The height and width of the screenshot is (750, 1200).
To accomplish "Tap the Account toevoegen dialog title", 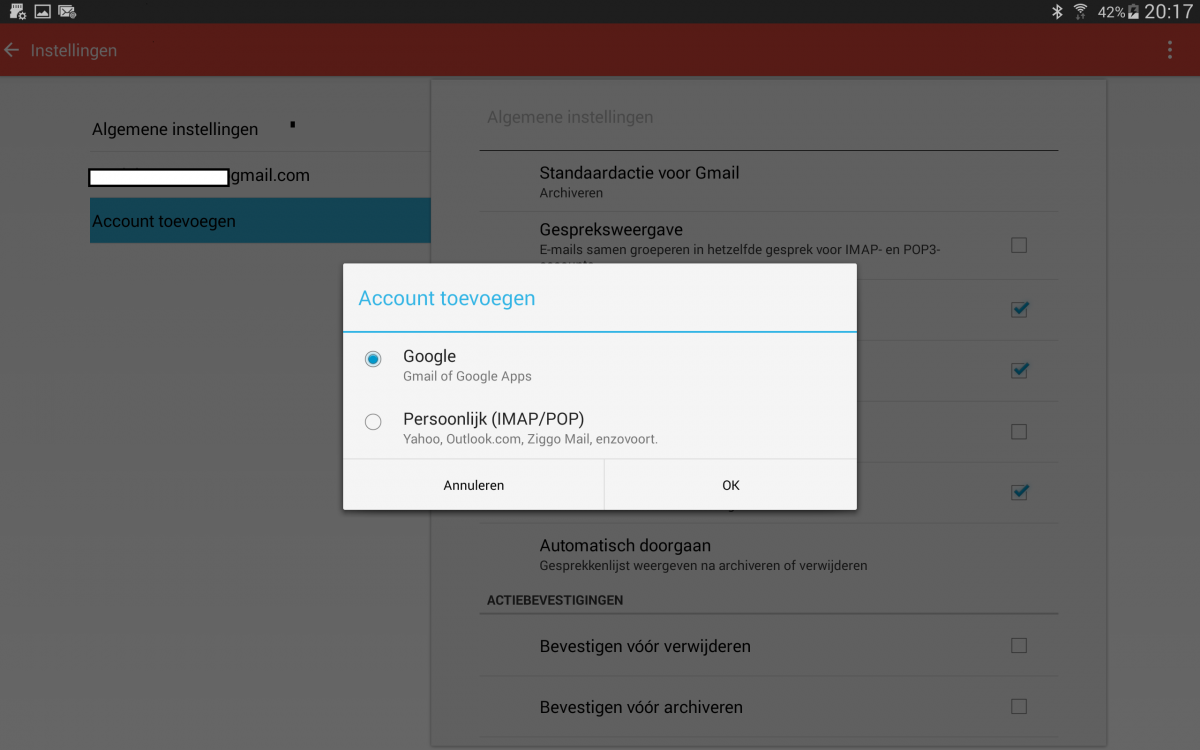I will (447, 298).
